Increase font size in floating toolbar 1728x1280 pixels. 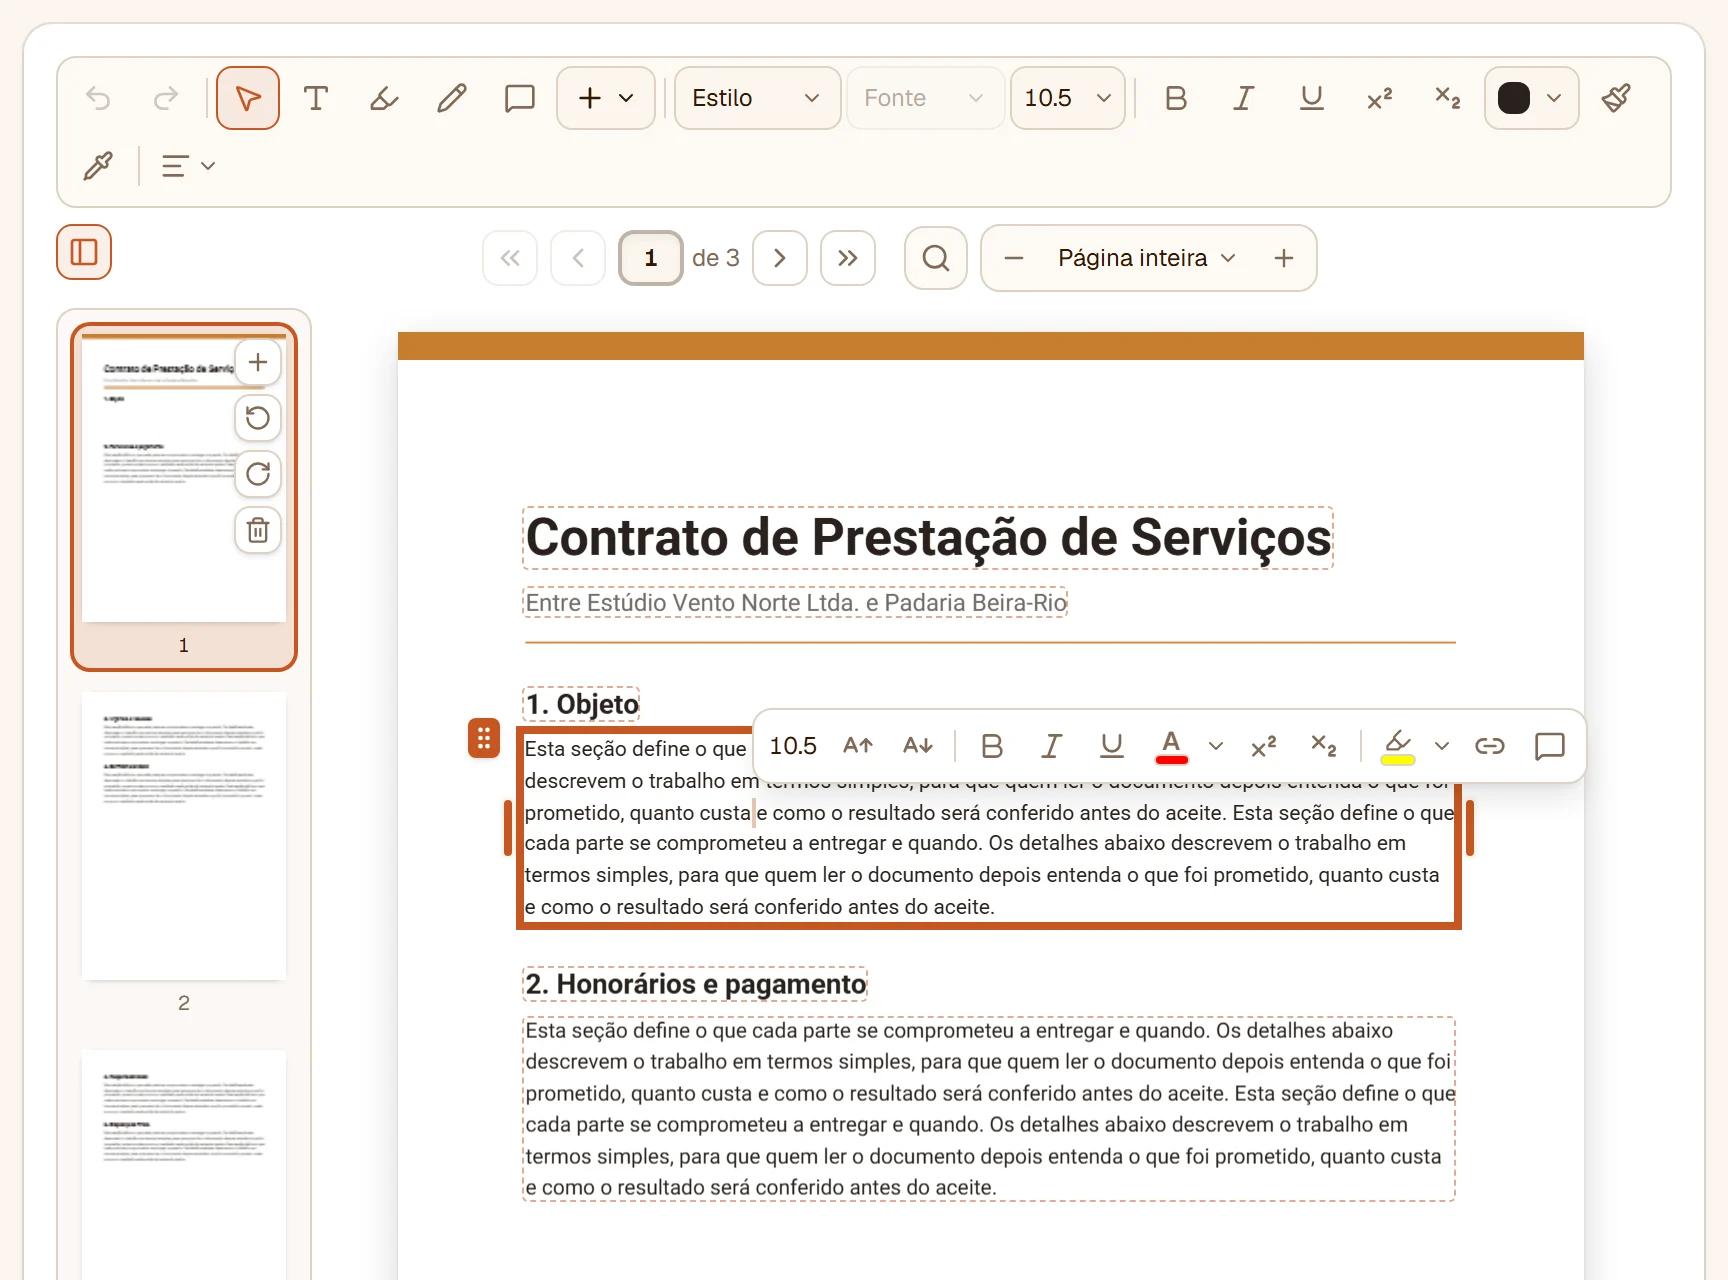[858, 746]
